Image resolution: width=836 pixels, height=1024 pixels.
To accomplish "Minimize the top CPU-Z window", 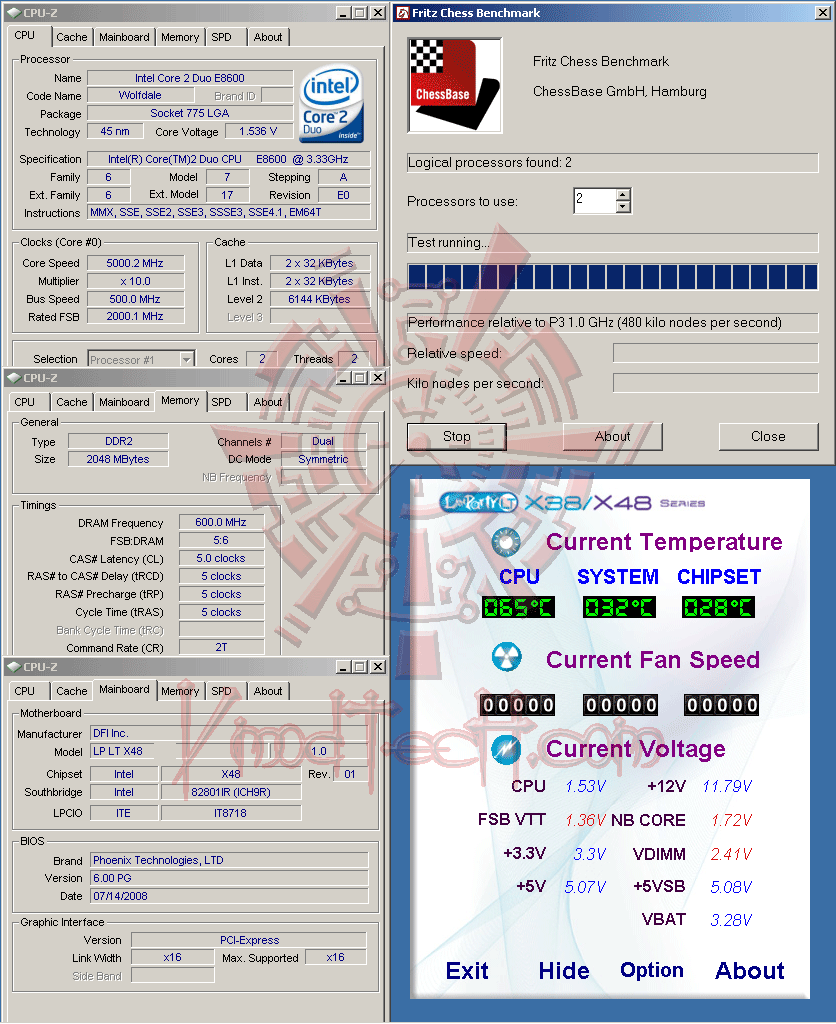I will coord(344,12).
